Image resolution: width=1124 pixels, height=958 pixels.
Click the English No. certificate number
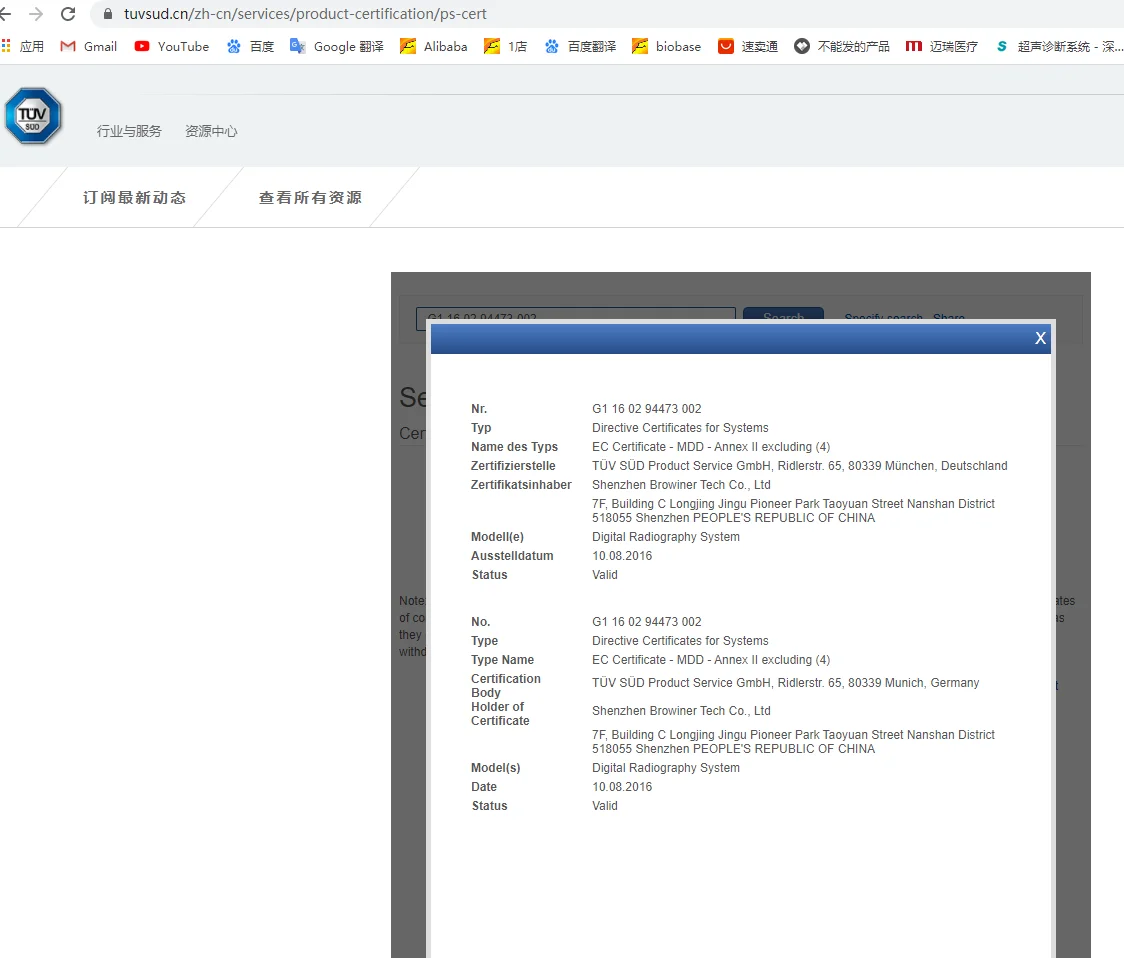click(x=647, y=622)
